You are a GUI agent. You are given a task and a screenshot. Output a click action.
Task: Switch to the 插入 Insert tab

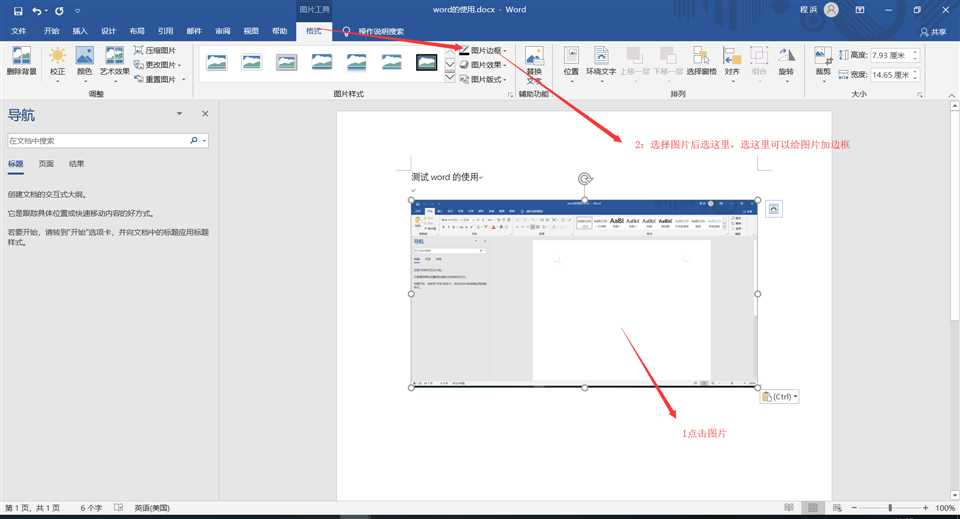(x=80, y=31)
